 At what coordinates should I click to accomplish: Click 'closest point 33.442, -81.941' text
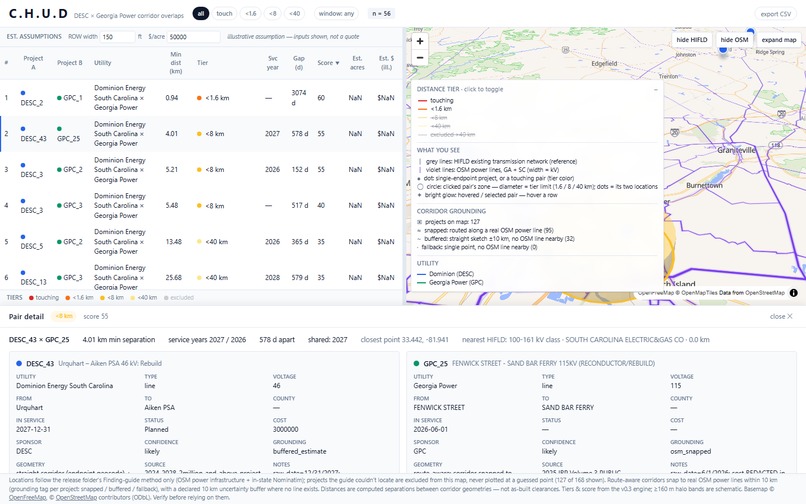405,339
